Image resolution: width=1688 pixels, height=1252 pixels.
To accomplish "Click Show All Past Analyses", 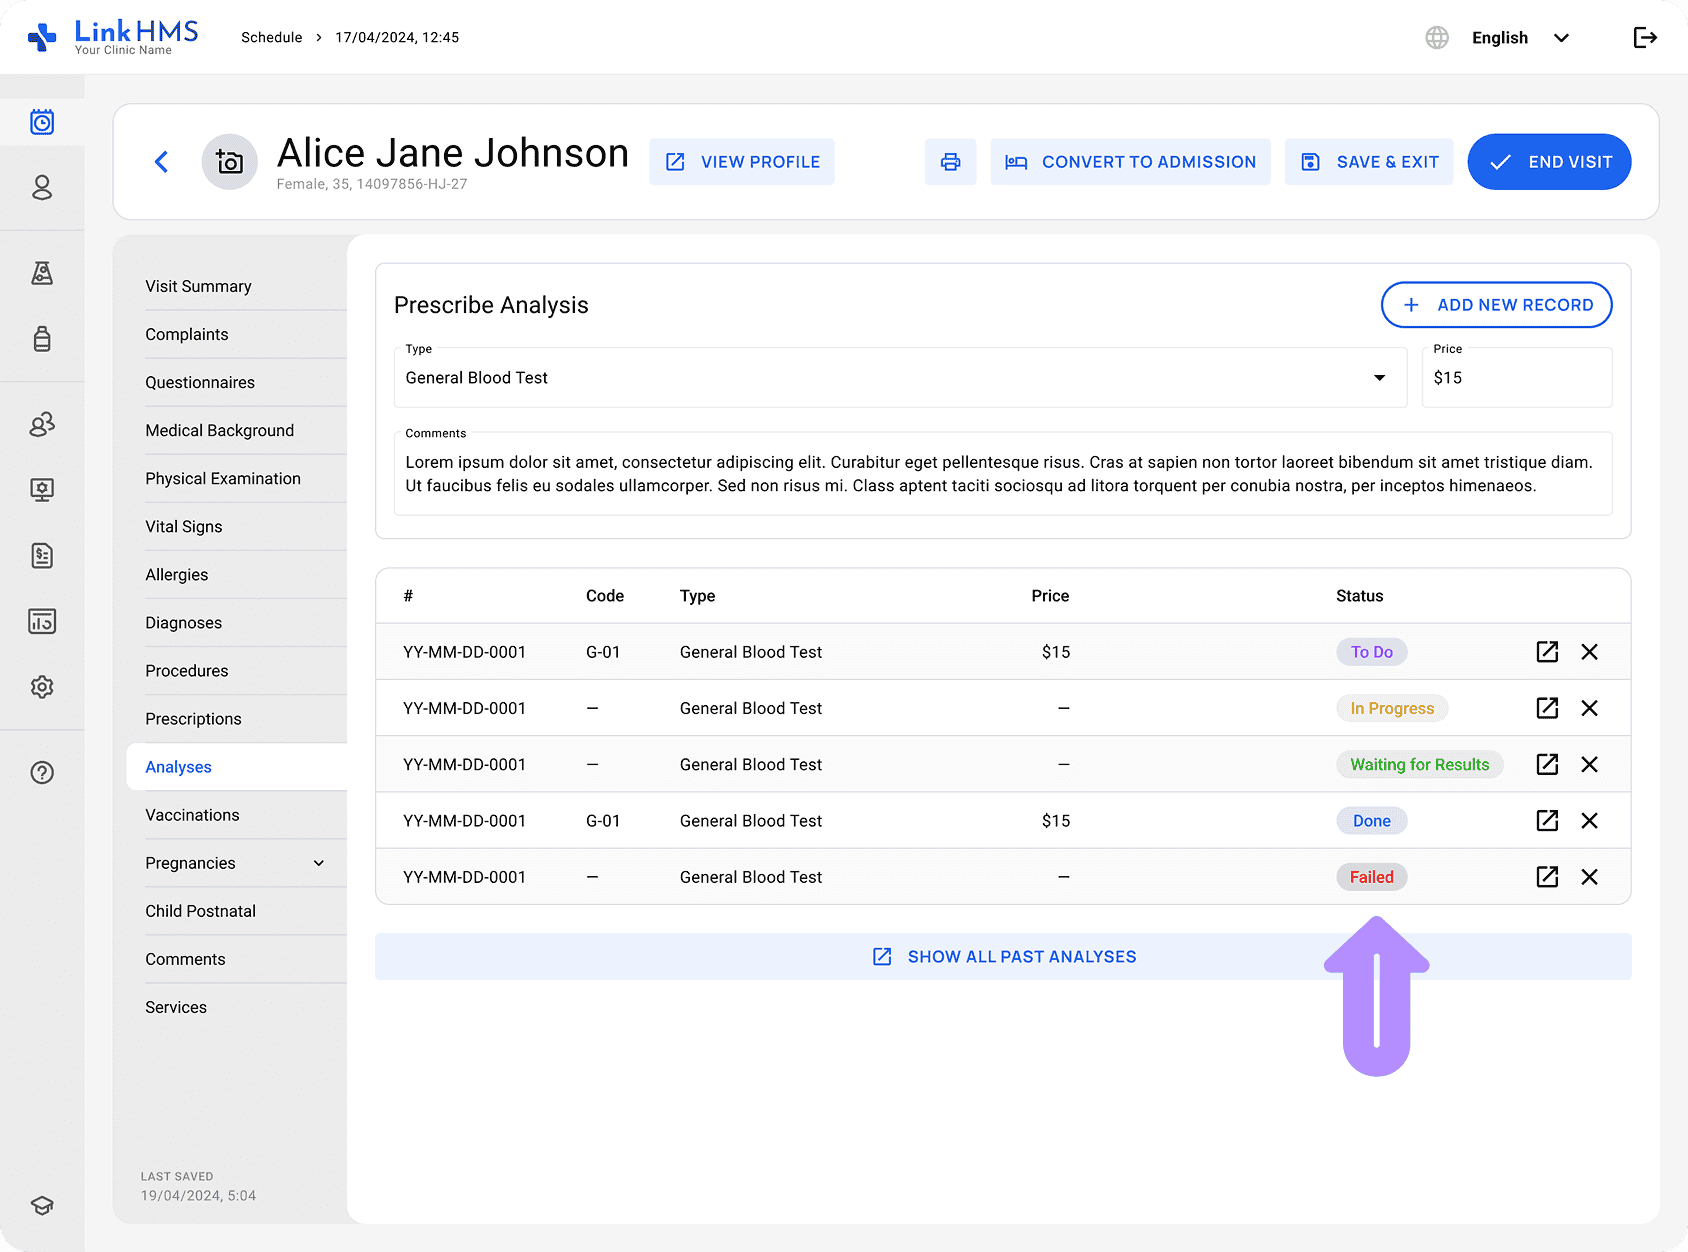I will tap(1003, 957).
